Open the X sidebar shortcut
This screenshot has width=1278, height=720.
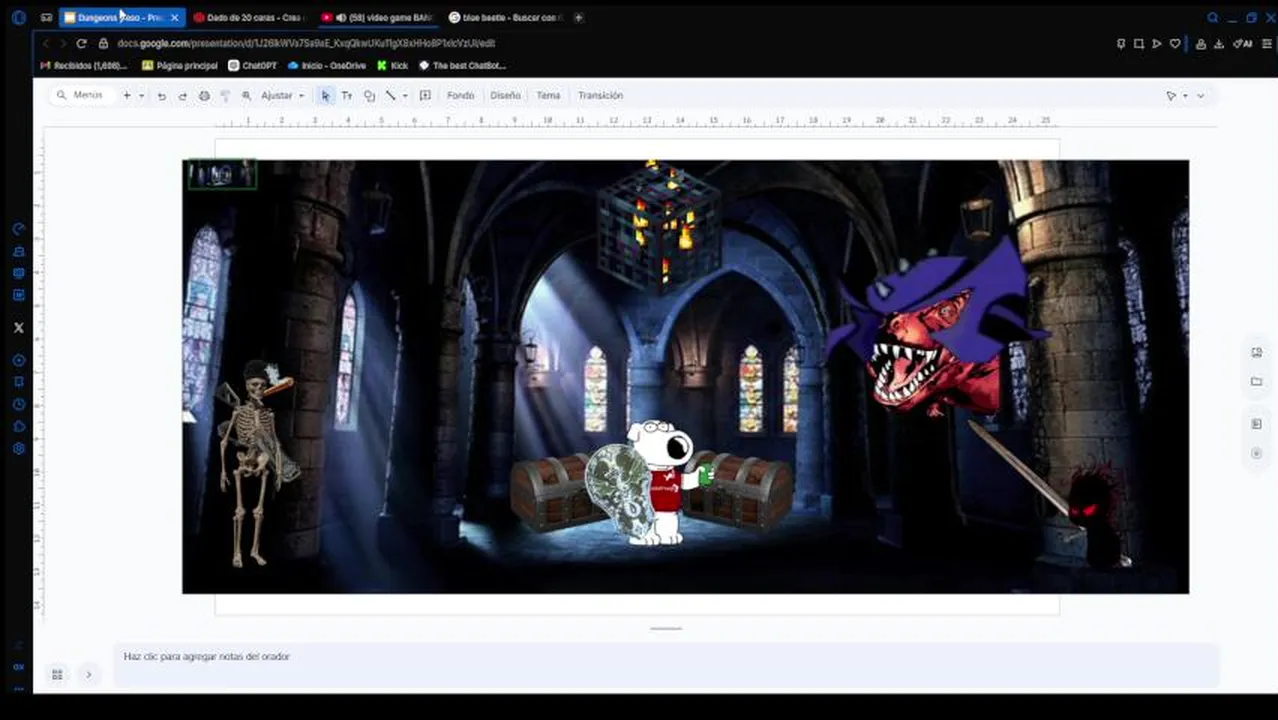click(x=18, y=327)
